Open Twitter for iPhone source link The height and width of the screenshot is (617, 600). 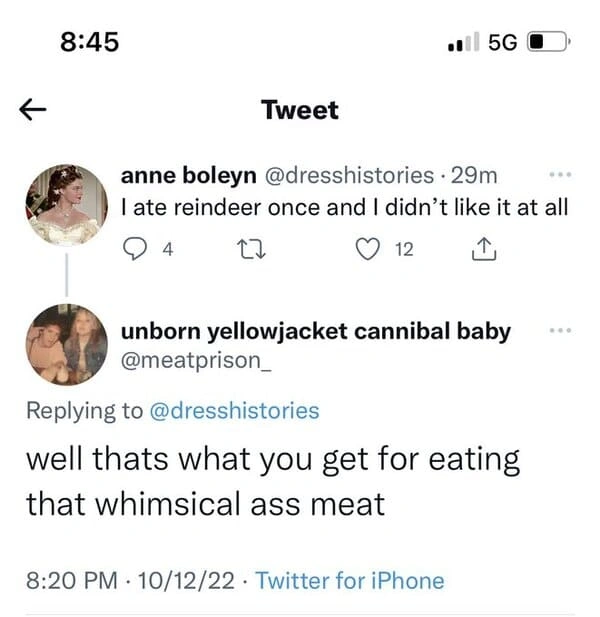pyautogui.click(x=350, y=581)
